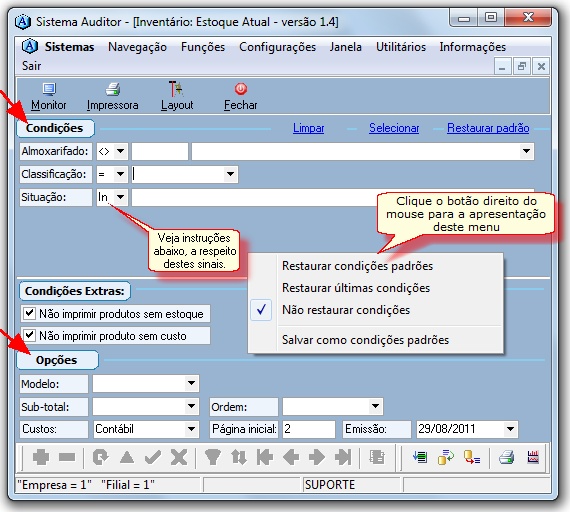Click the filter funnel icon

[213, 457]
